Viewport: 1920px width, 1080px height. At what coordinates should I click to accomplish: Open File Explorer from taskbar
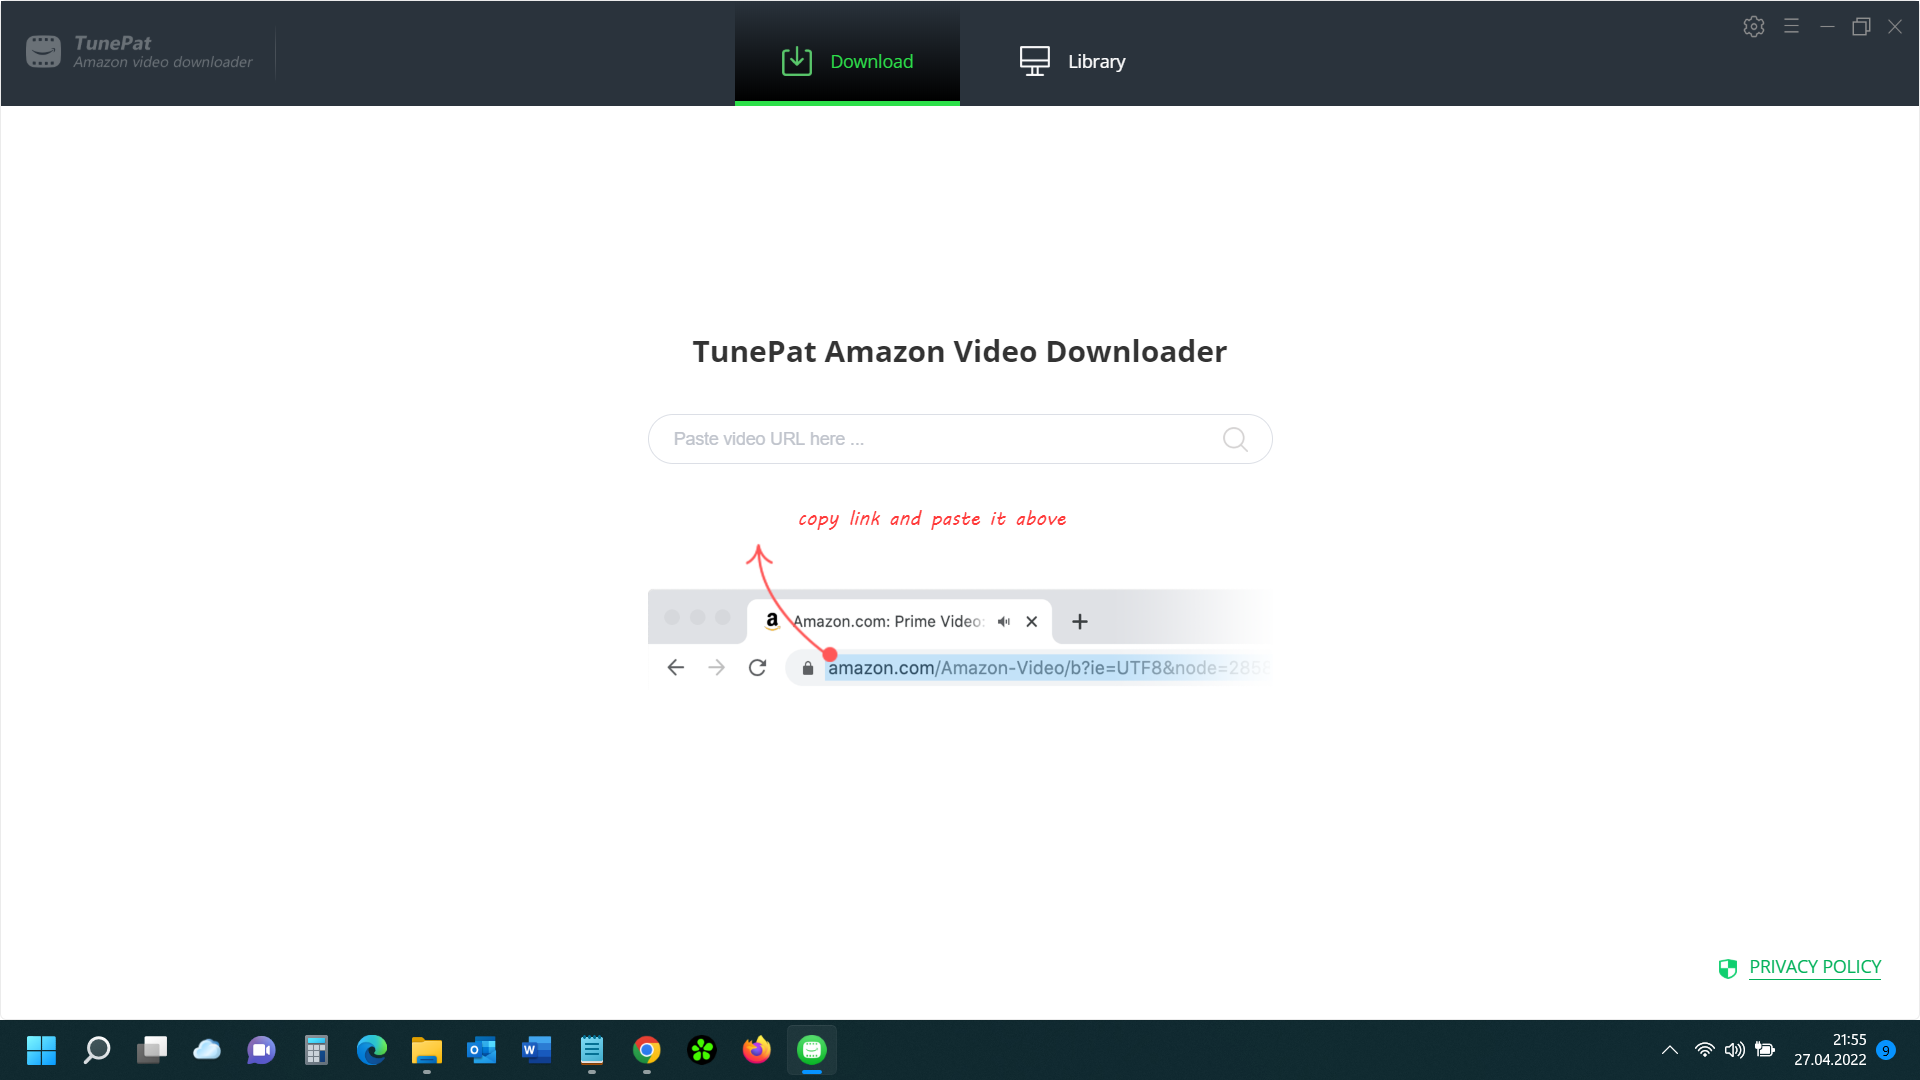click(427, 1050)
